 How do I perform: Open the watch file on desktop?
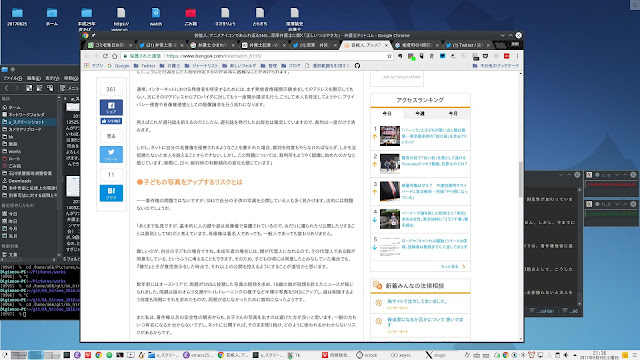[156, 17]
